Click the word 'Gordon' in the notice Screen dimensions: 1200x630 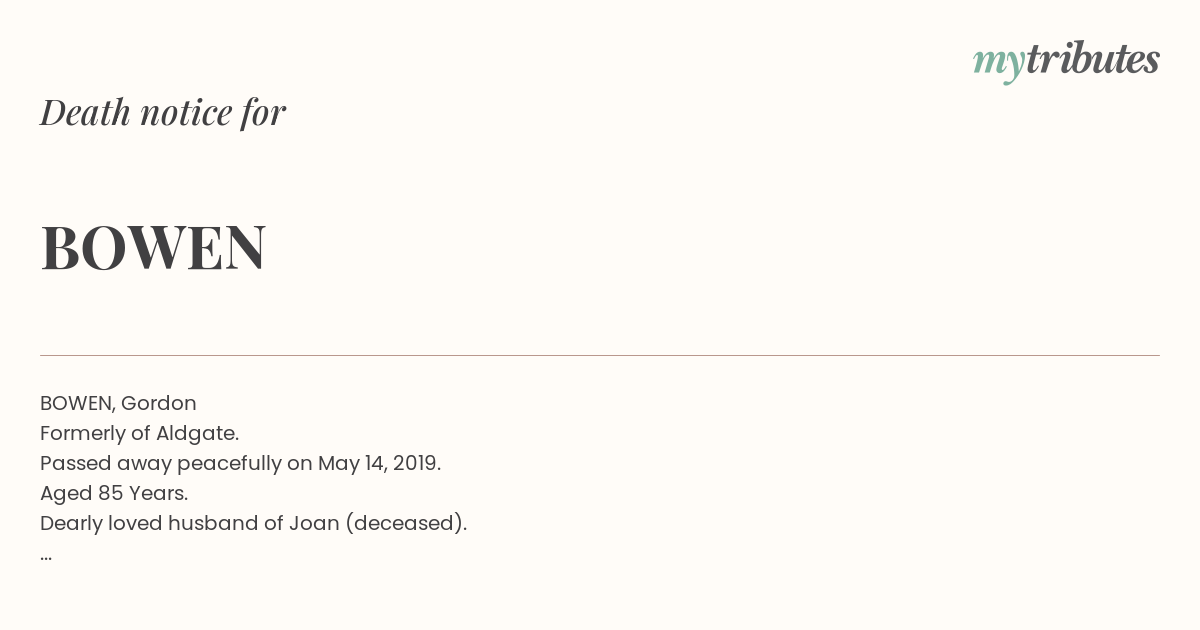pyautogui.click(x=159, y=403)
